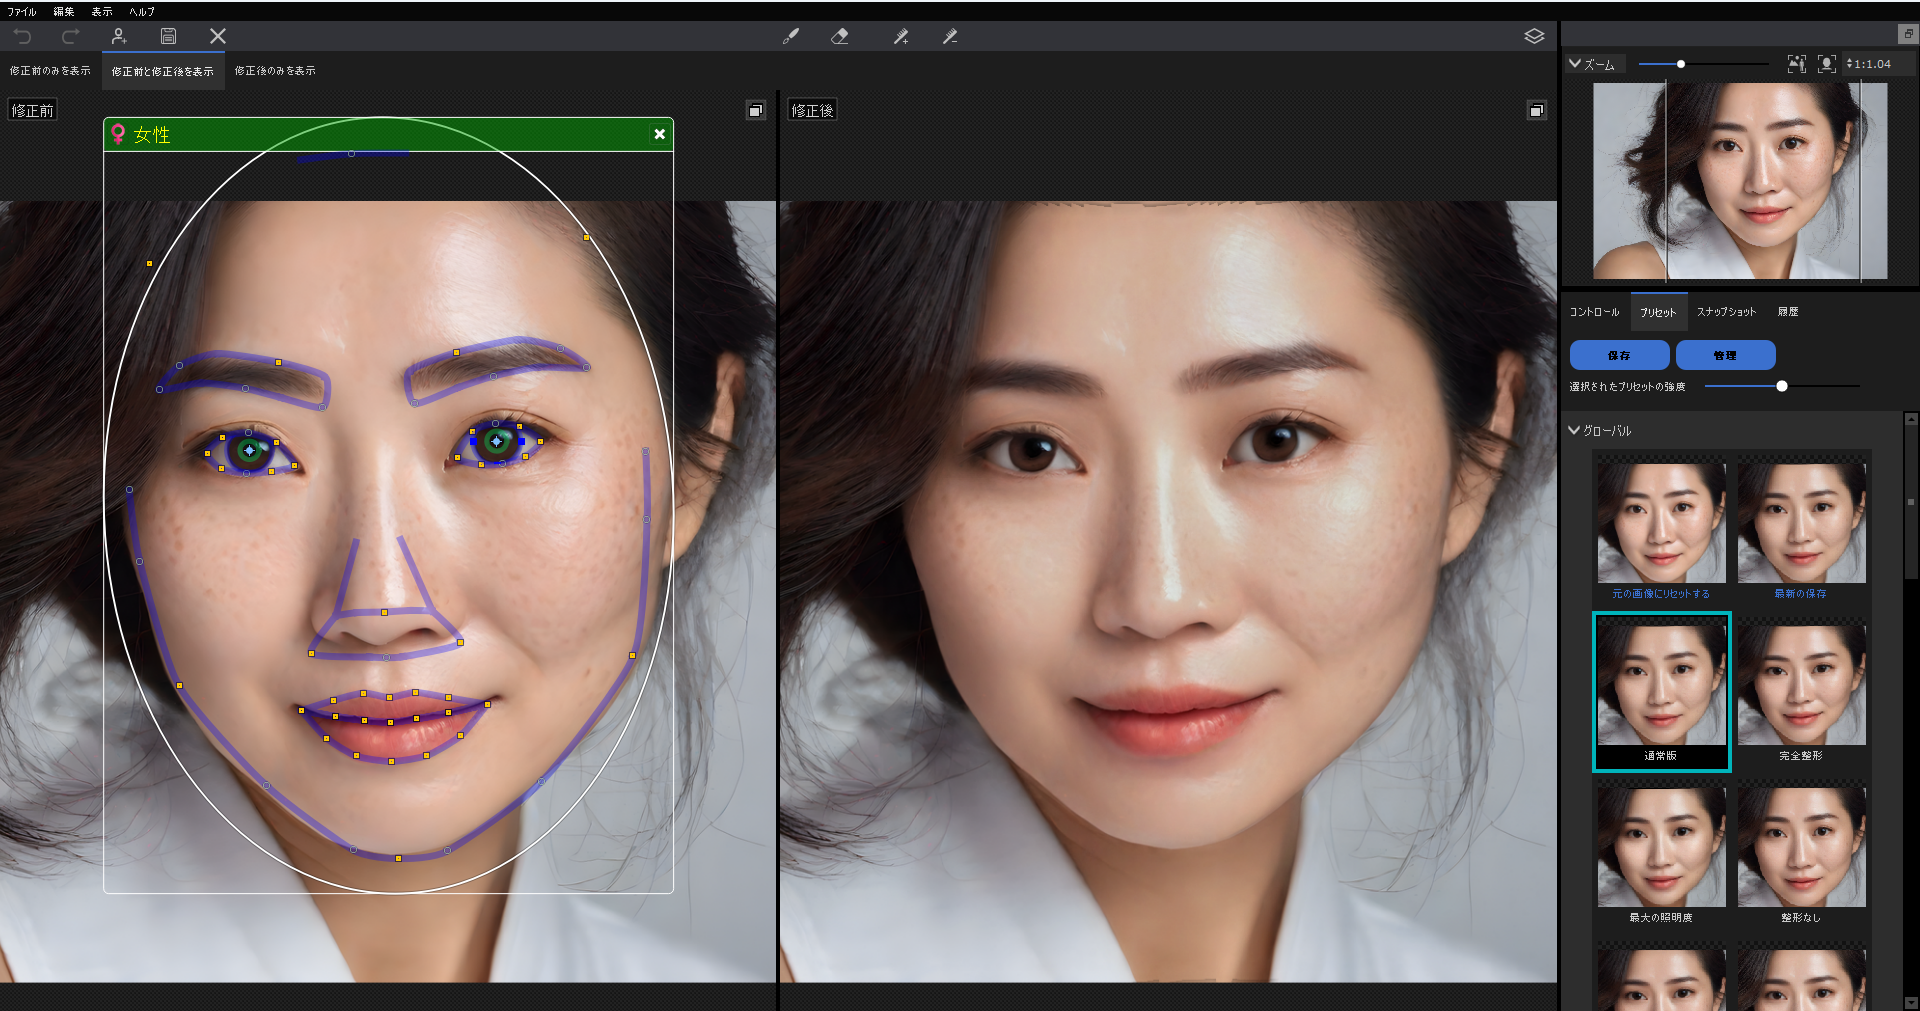
Task: Switch to 修正後のみを表示 view mode
Action: tap(275, 71)
